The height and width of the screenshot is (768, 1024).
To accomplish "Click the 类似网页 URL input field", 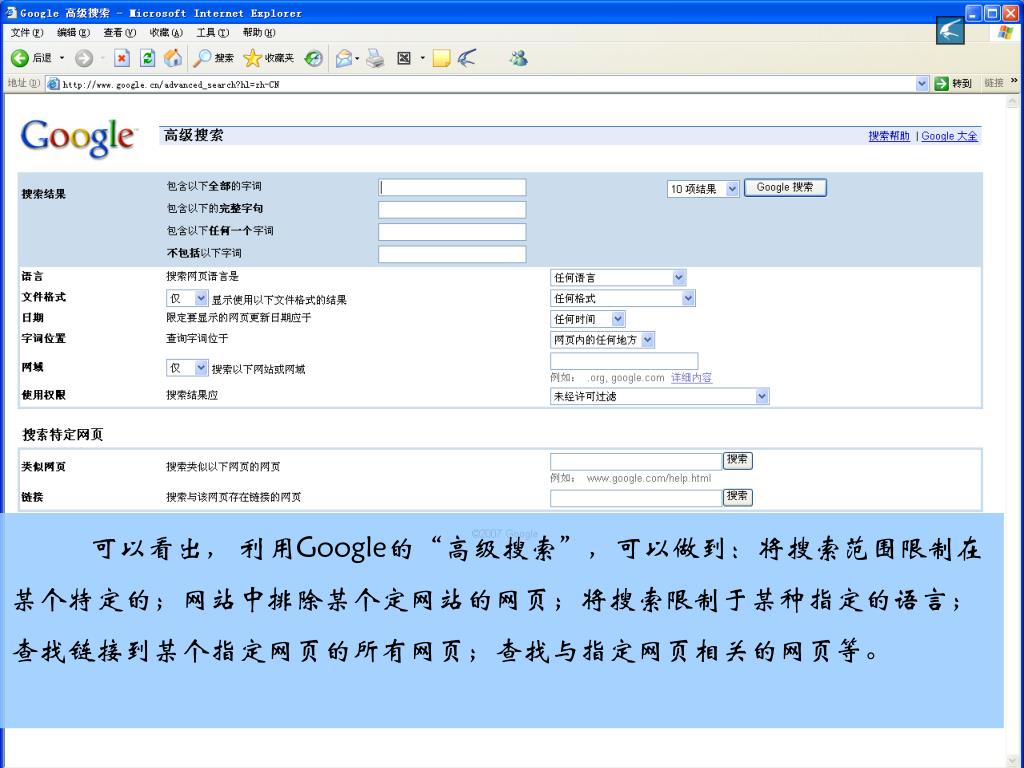I will coord(636,461).
